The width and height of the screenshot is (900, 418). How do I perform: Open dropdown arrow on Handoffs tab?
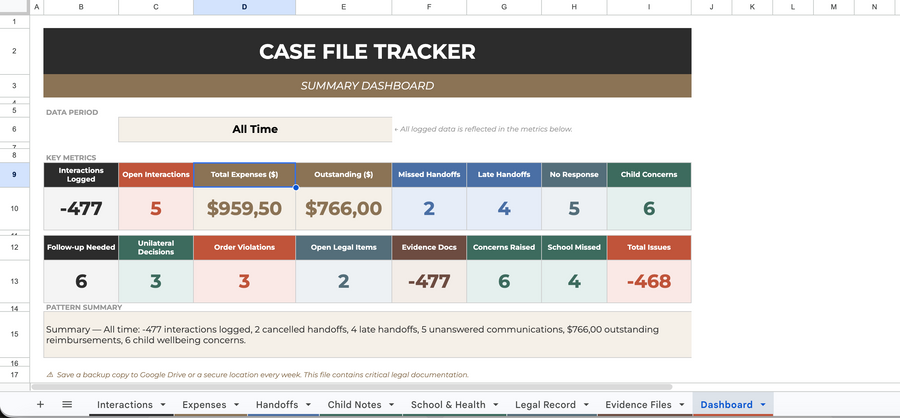[309, 405]
